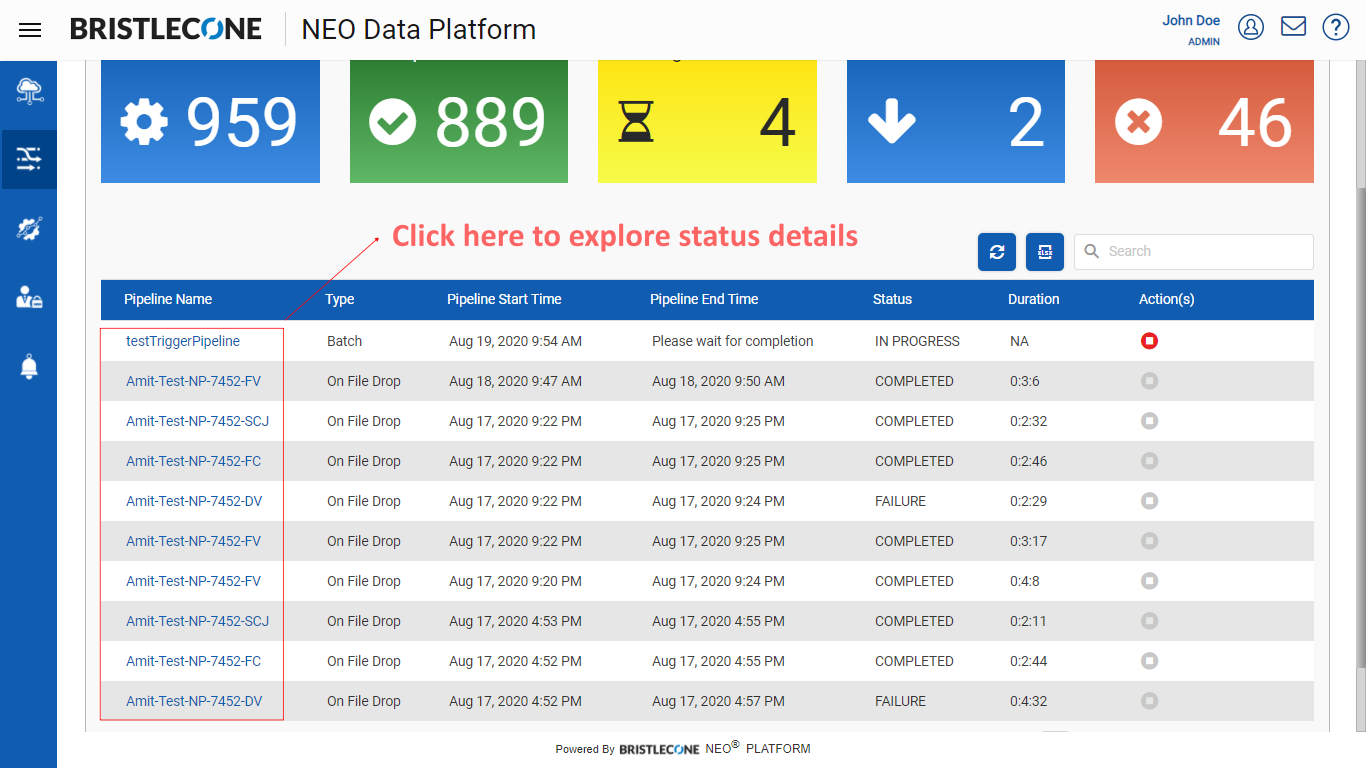1366x768 pixels.
Task: Click stop icon for row with duration 0:2:46
Action: (1149, 461)
